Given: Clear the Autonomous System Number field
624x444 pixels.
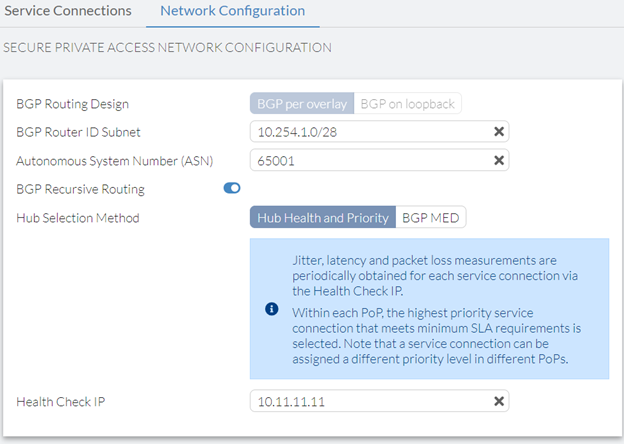Looking at the screenshot, I should (498, 160).
